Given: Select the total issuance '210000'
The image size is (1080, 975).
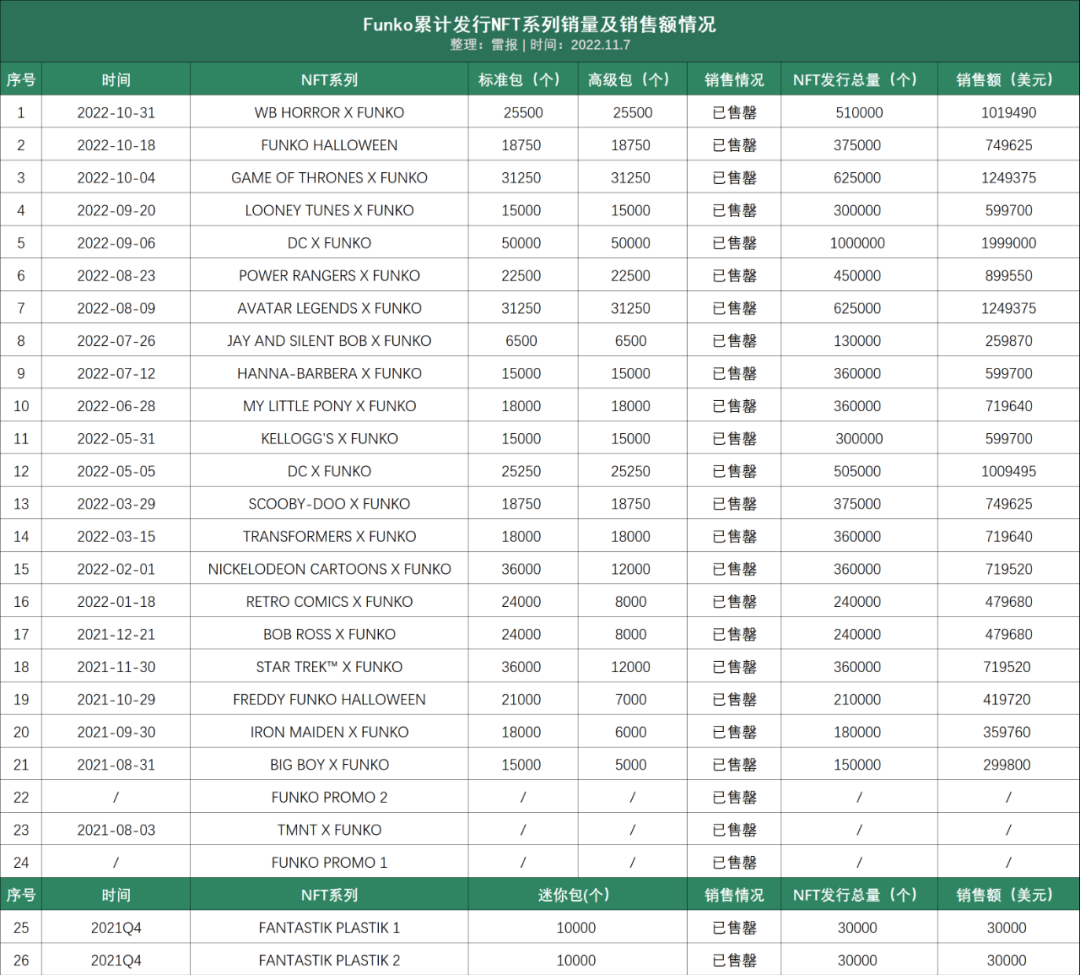Looking at the screenshot, I should [x=857, y=700].
